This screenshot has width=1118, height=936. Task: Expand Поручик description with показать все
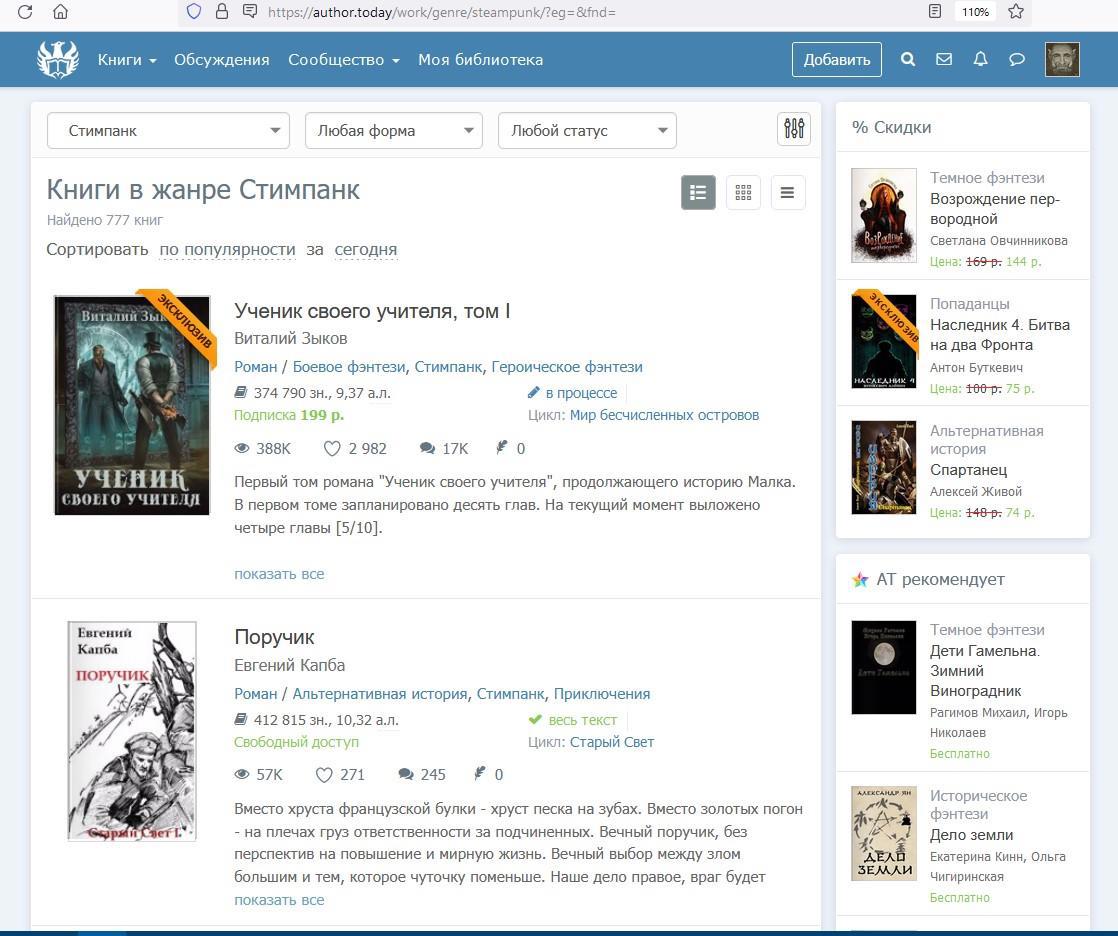pos(280,900)
